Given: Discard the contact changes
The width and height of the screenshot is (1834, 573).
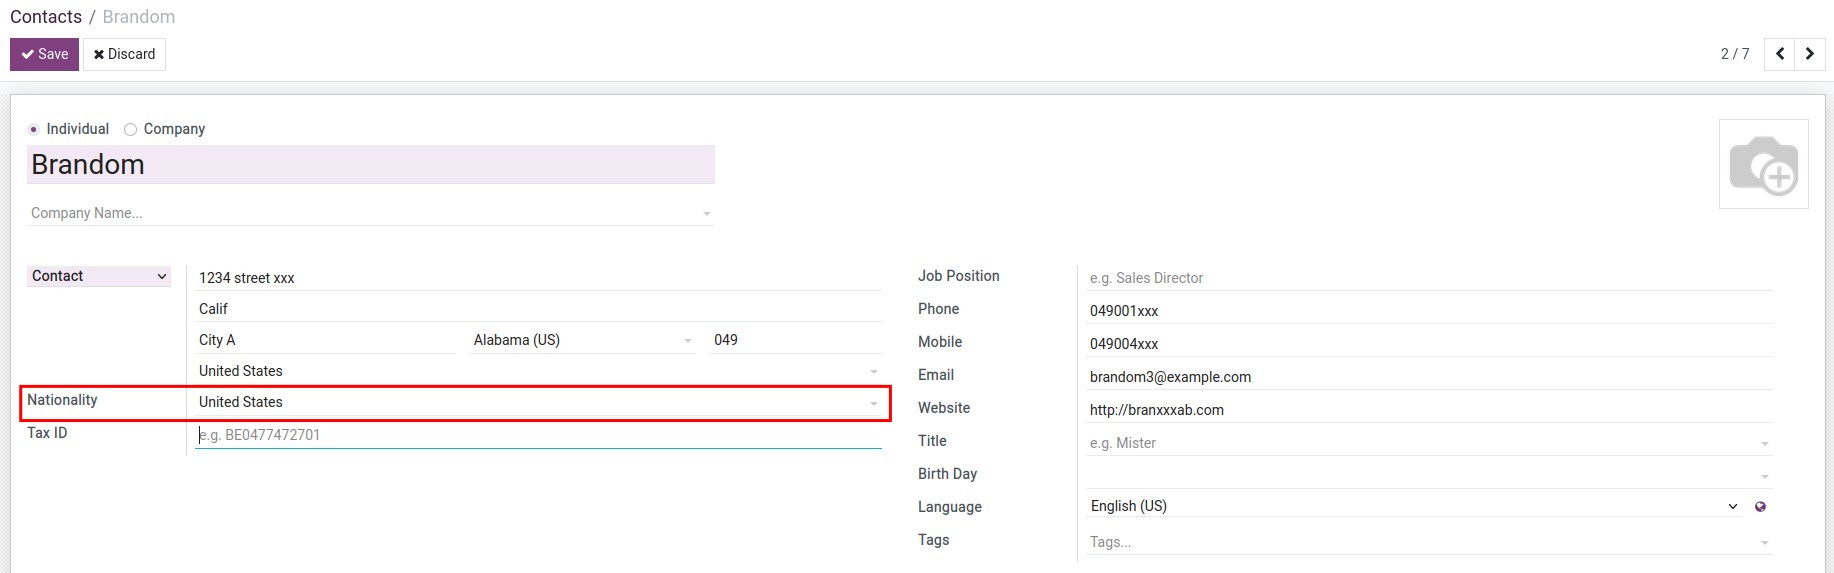Looking at the screenshot, I should click(x=124, y=54).
